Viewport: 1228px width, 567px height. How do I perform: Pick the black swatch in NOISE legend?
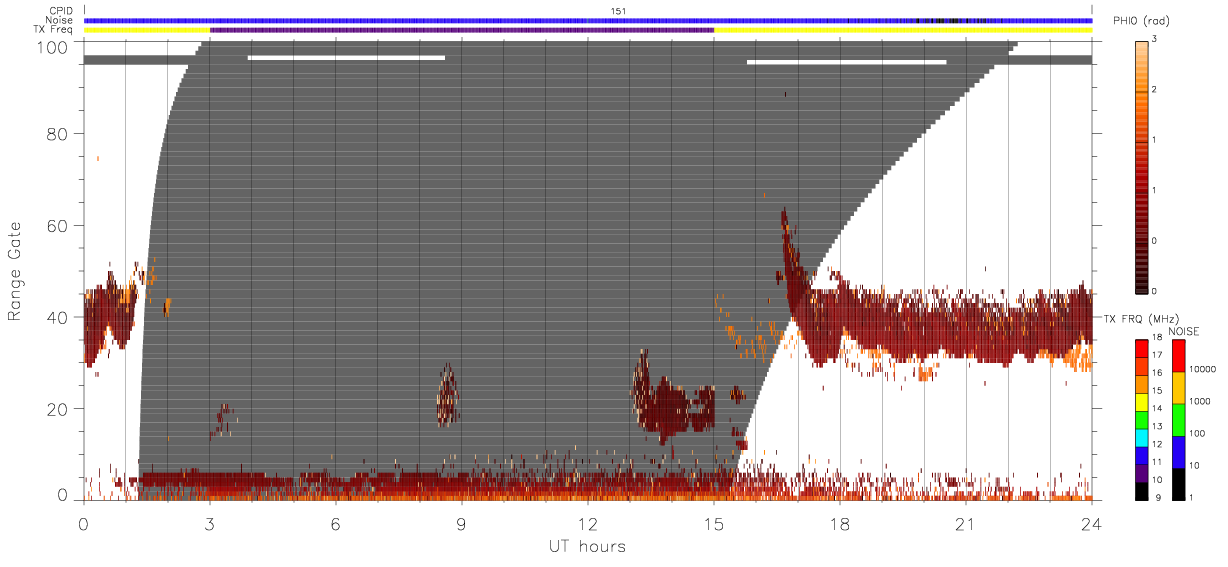tap(1180, 484)
